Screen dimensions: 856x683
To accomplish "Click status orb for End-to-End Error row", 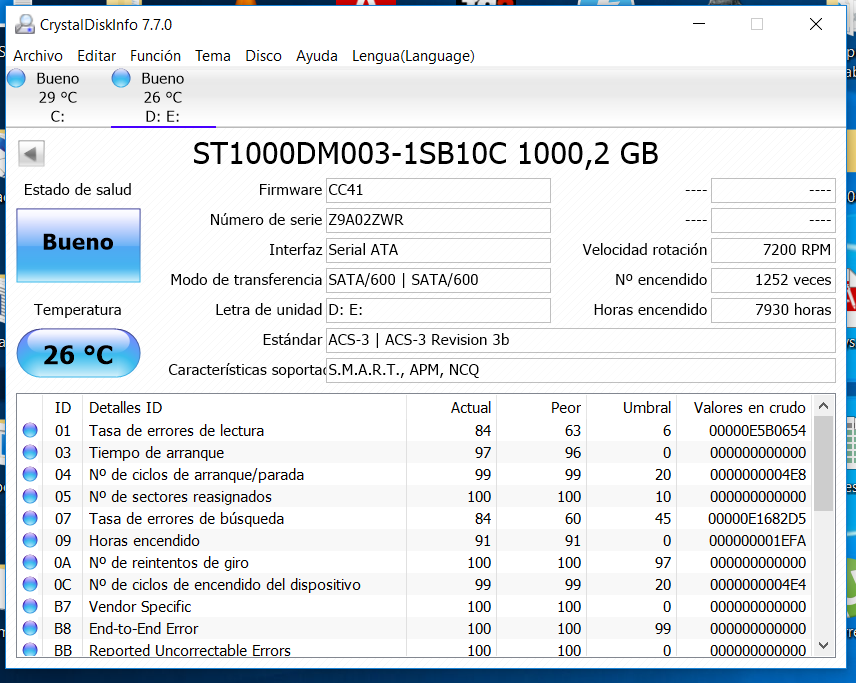I will click(x=30, y=628).
